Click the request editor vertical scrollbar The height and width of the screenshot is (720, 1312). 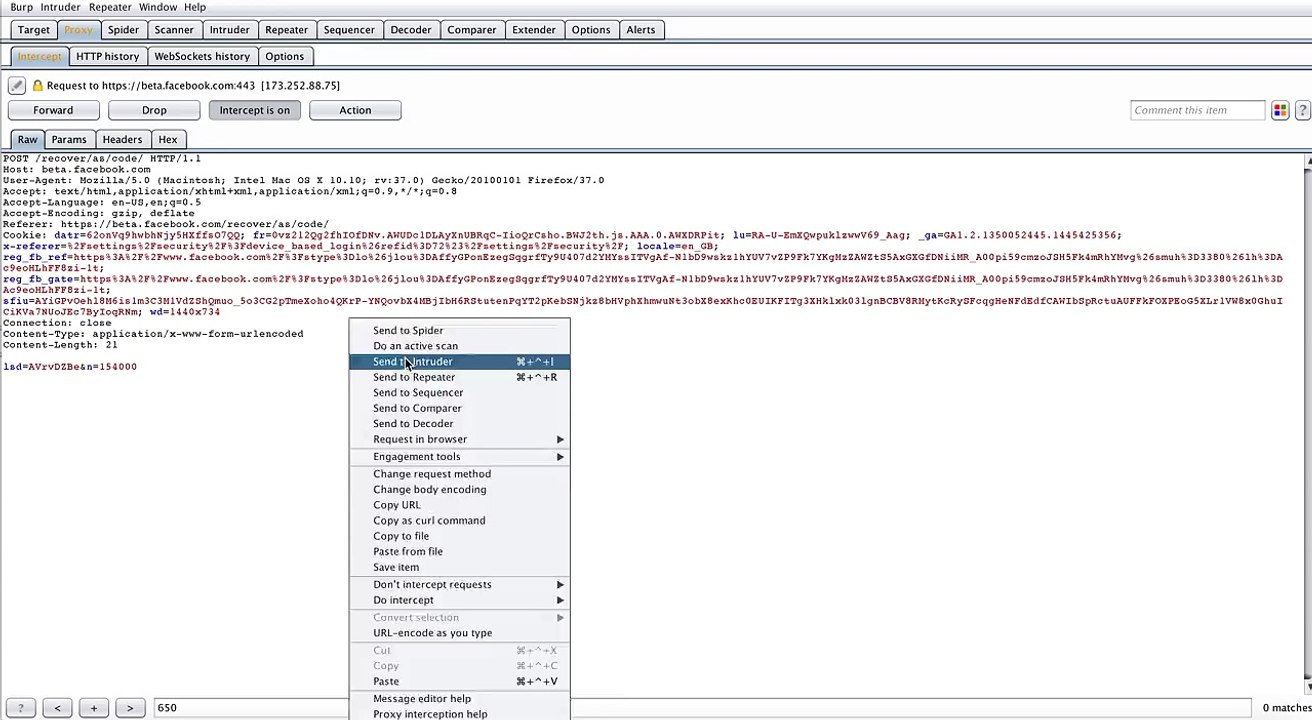pos(1306,423)
